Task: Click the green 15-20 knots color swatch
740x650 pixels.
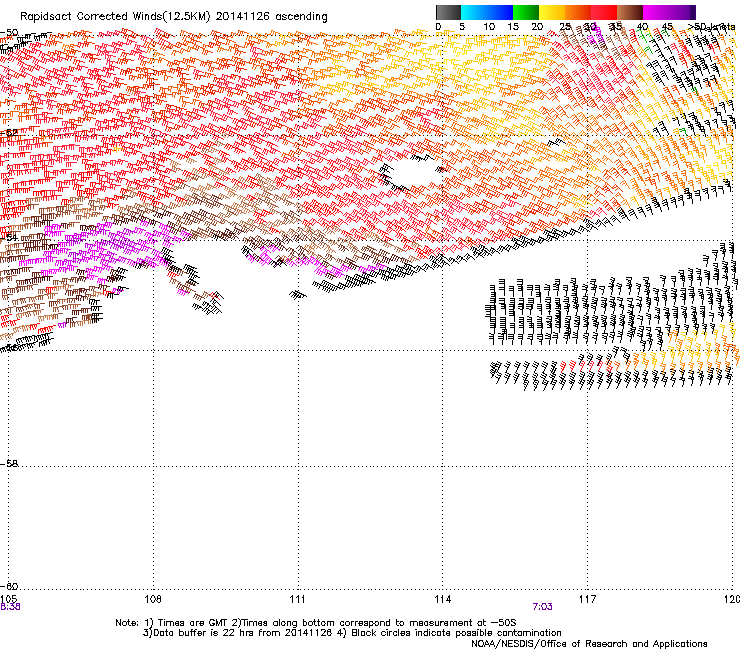Action: pyautogui.click(x=526, y=12)
